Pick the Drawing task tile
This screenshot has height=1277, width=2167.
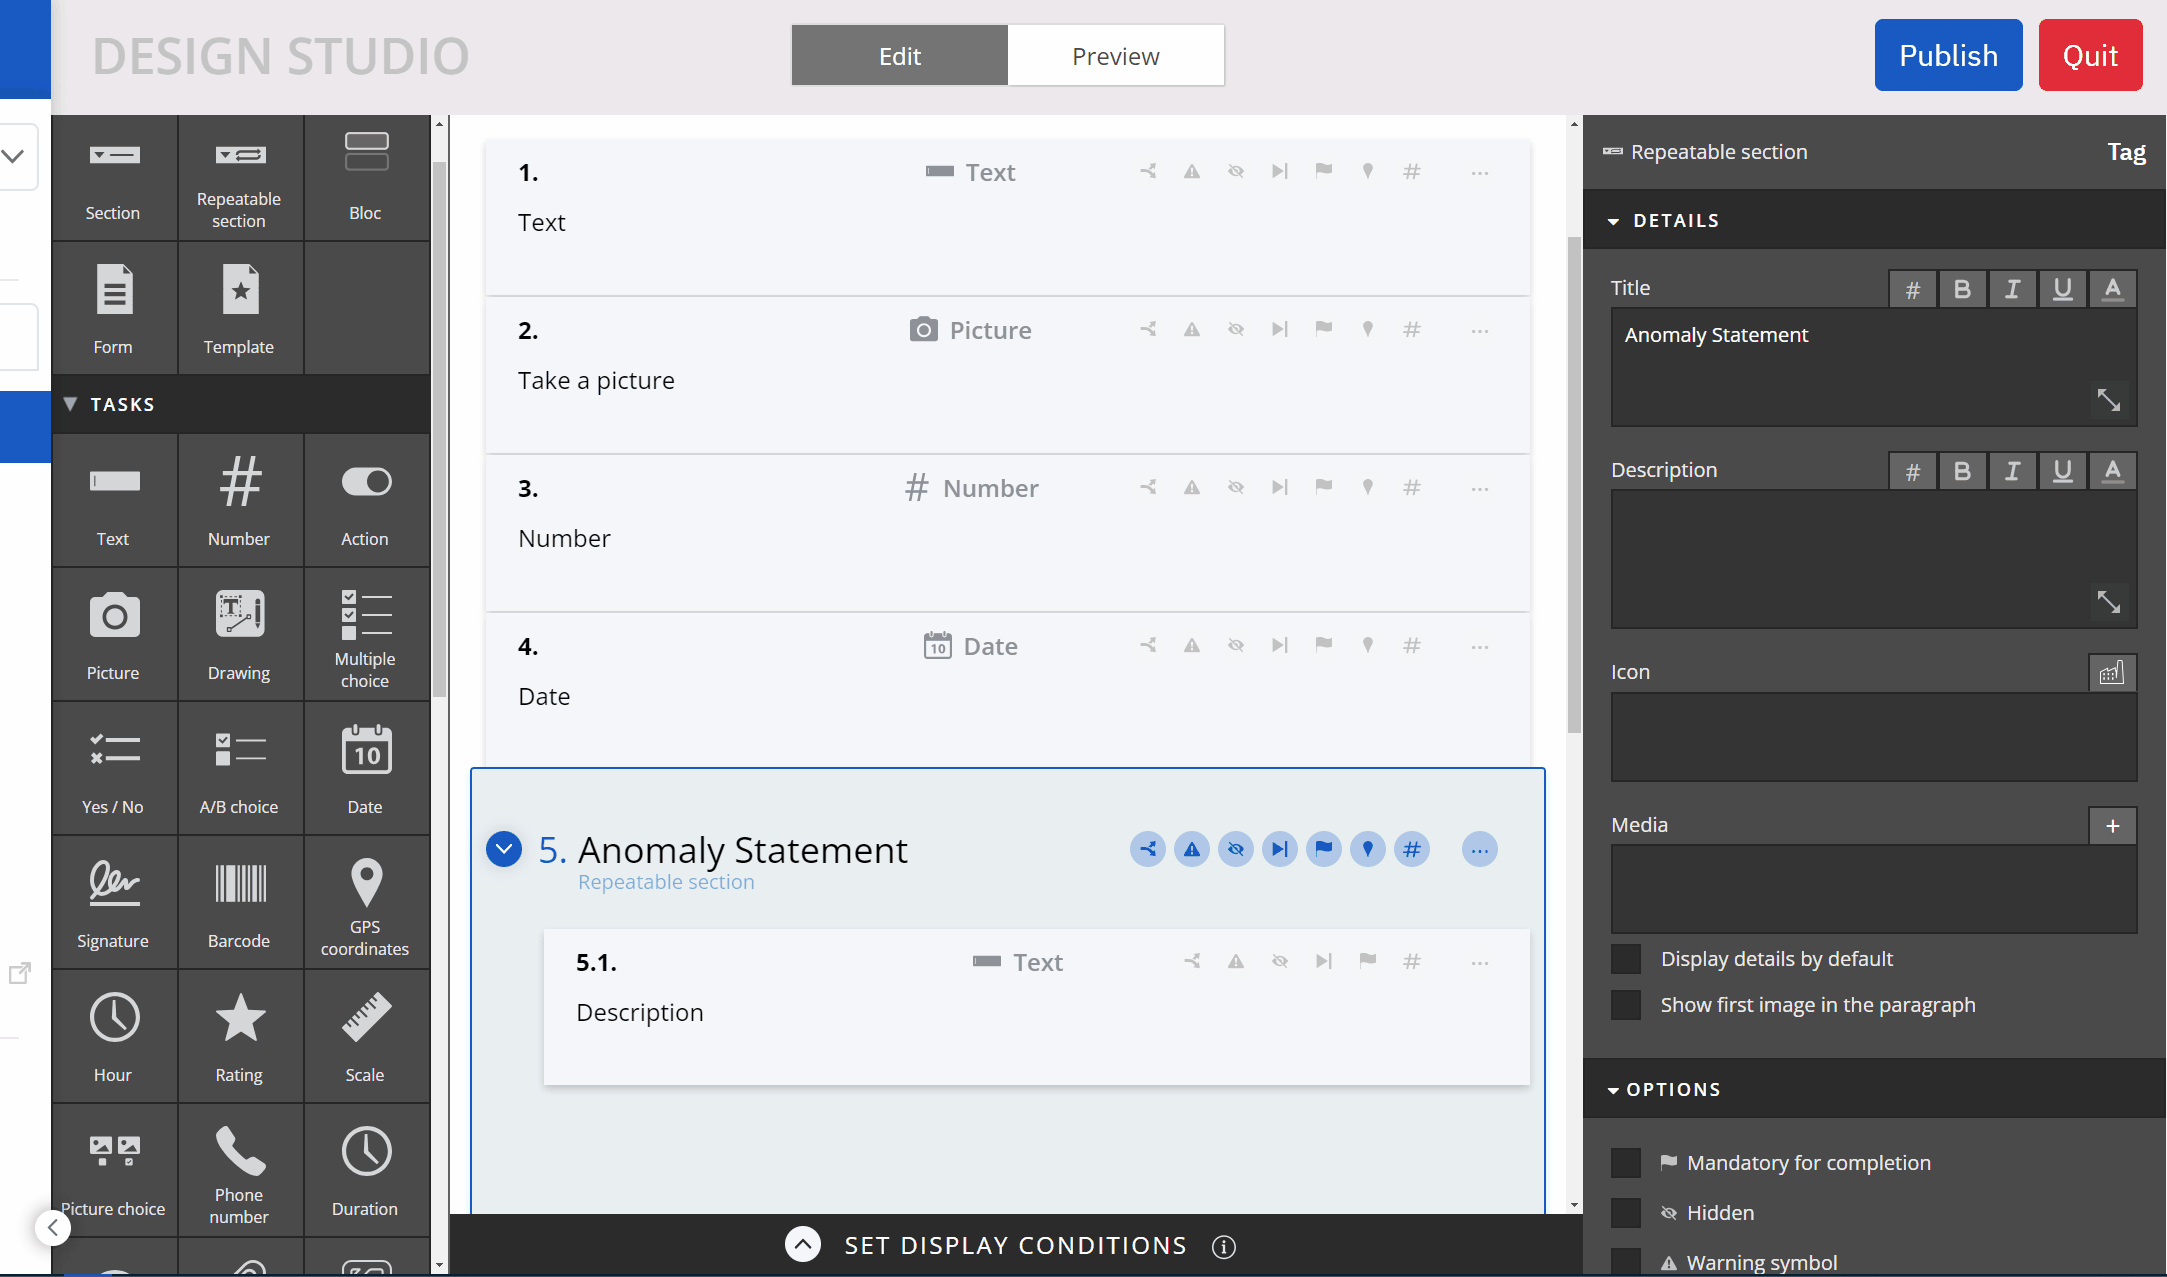pyautogui.click(x=239, y=635)
